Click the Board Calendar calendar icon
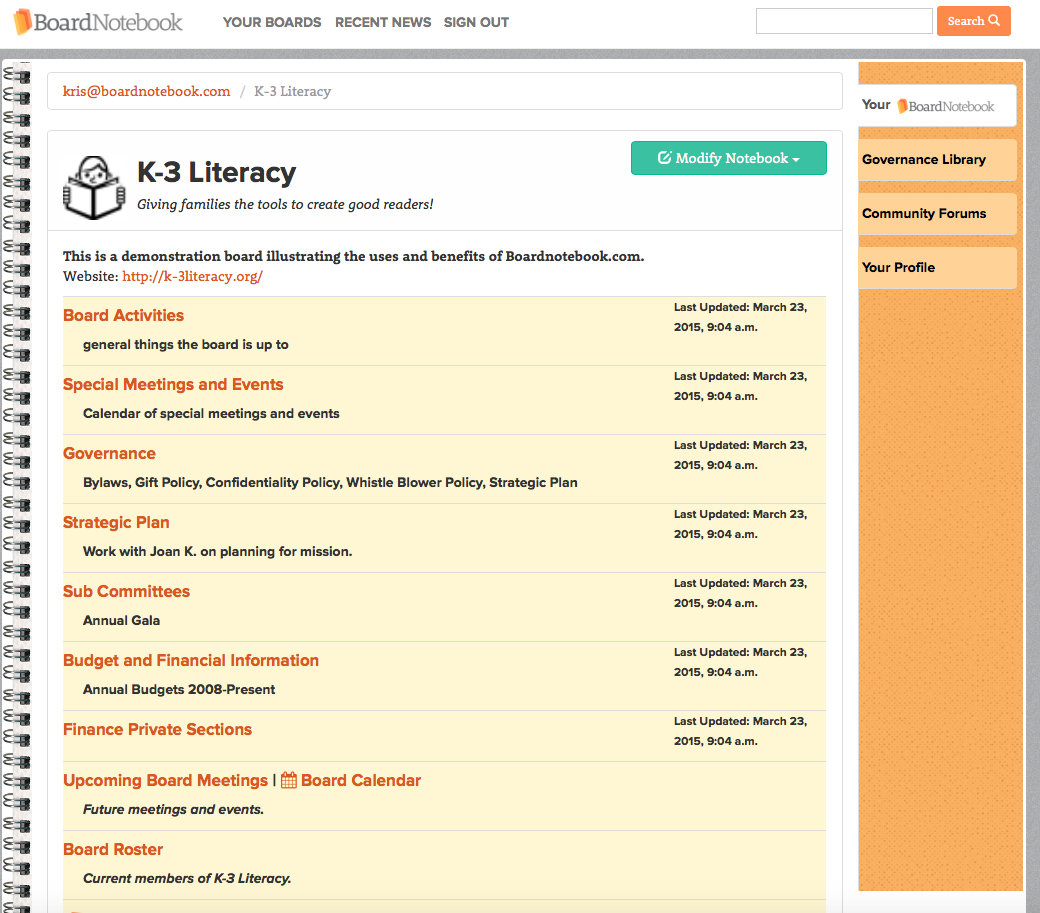 (x=289, y=780)
